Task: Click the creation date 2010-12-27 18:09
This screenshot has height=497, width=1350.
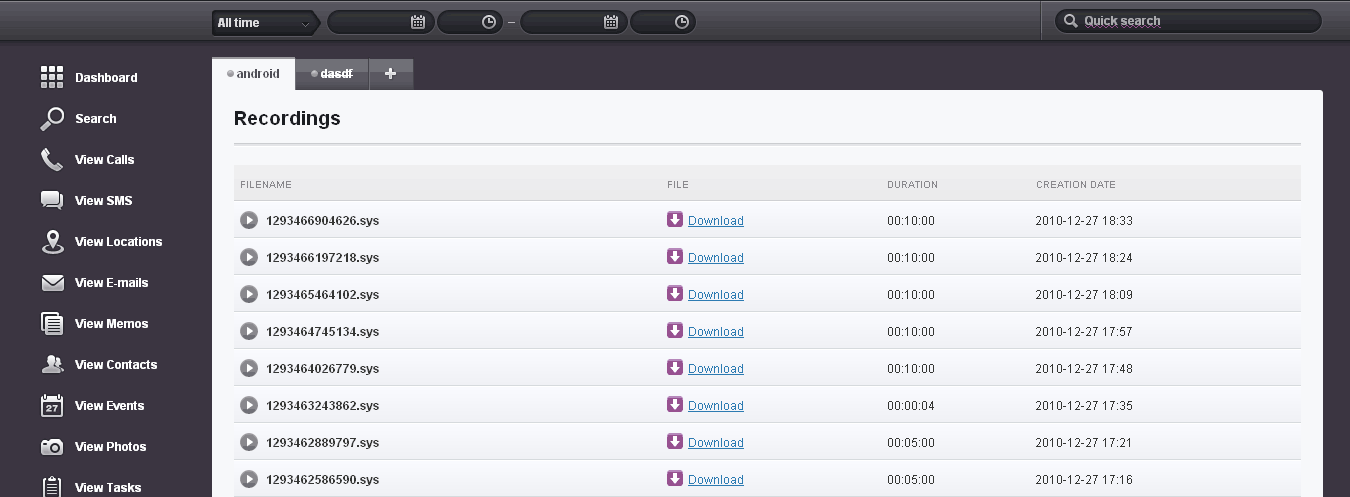Action: coord(1084,295)
